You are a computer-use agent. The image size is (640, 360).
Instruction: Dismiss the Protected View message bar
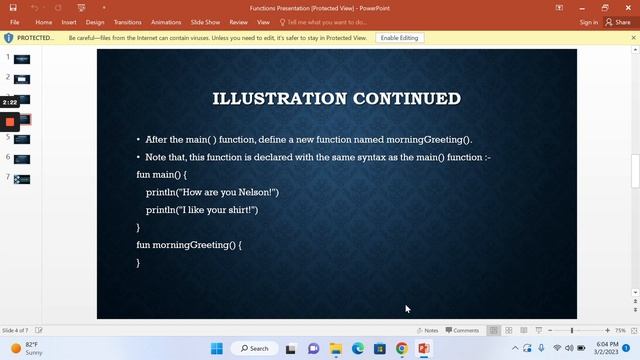click(x=633, y=38)
